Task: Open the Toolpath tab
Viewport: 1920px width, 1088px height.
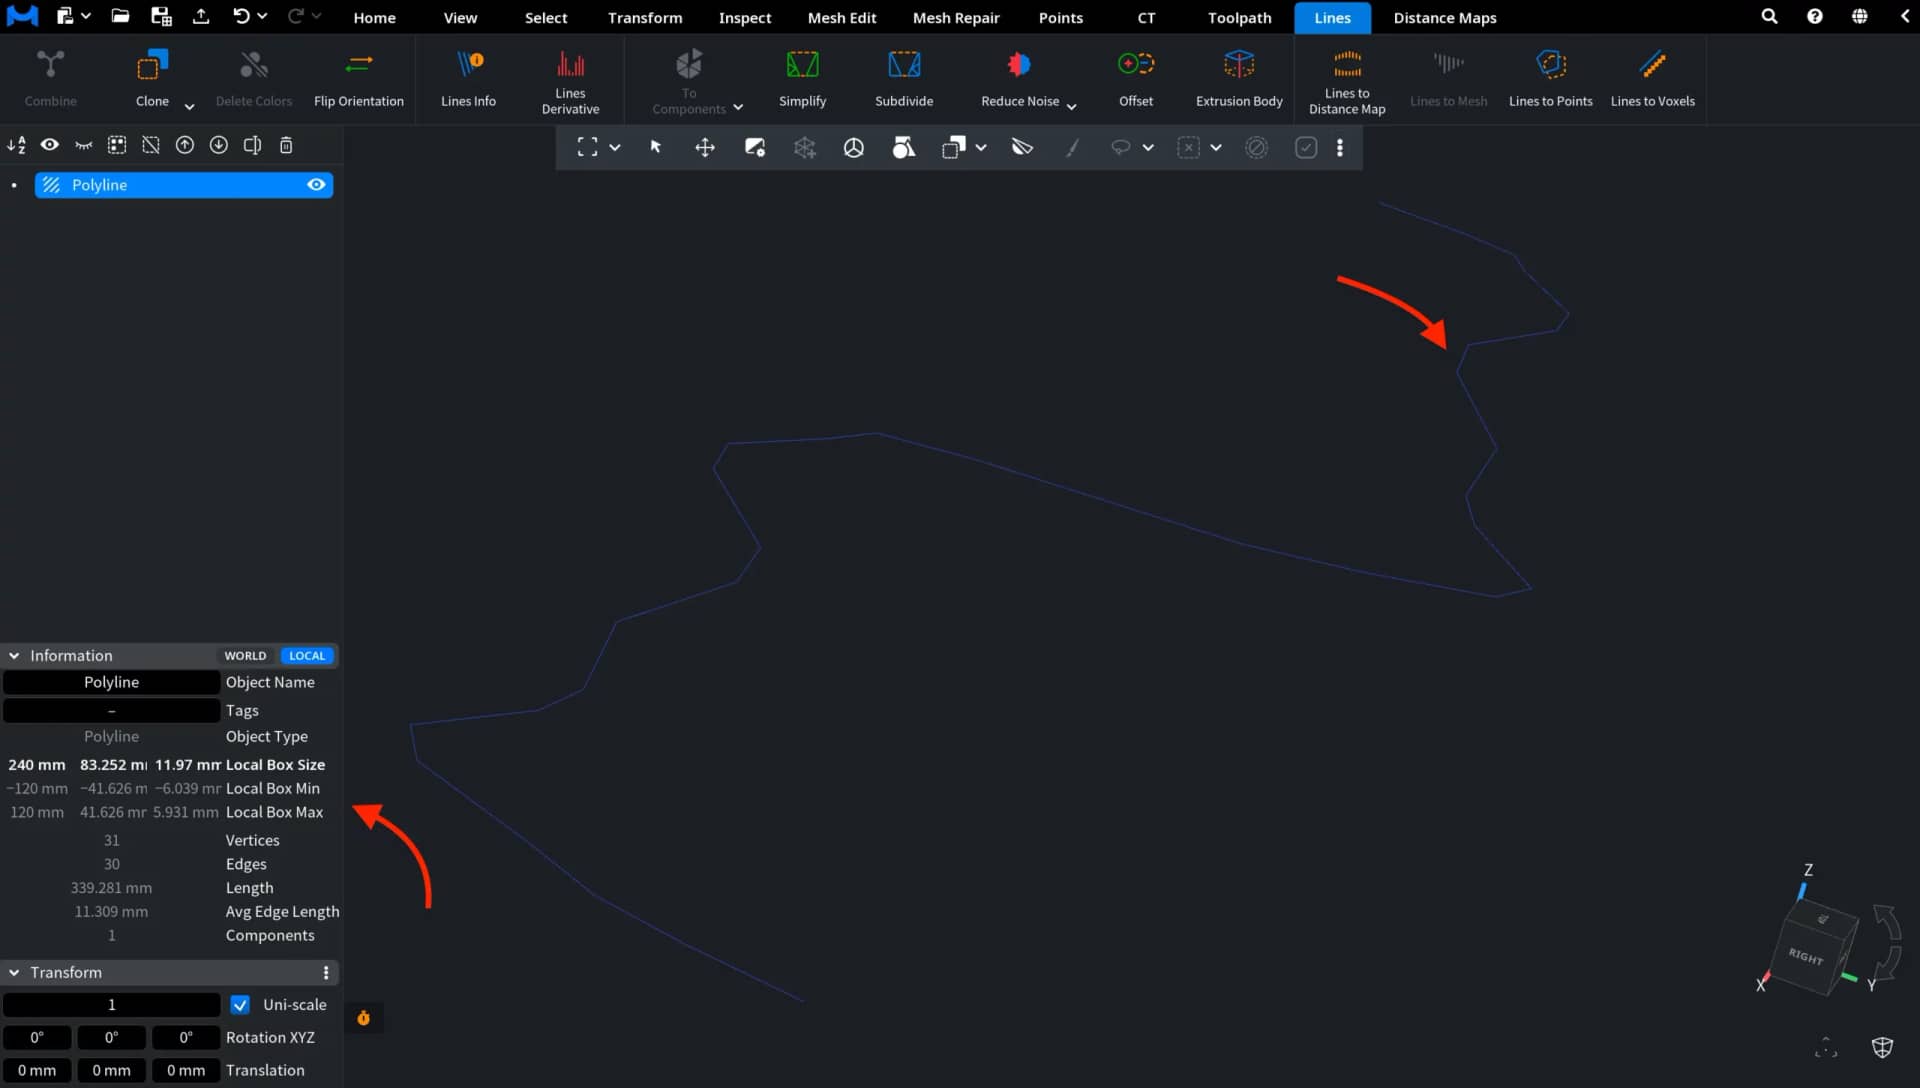Action: [1239, 18]
